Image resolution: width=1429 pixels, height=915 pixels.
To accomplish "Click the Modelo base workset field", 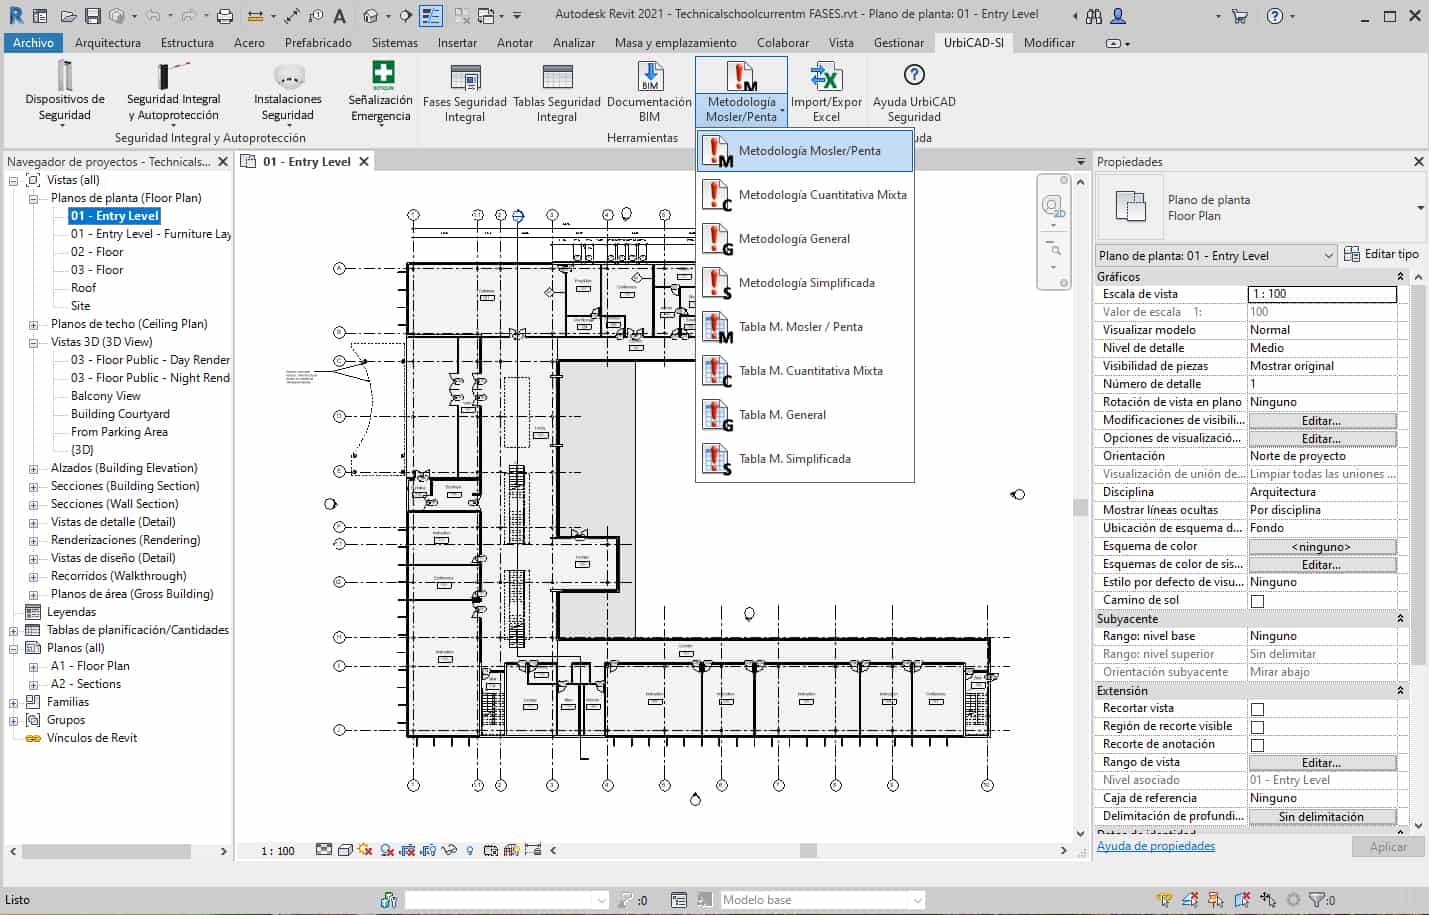I will coord(822,900).
